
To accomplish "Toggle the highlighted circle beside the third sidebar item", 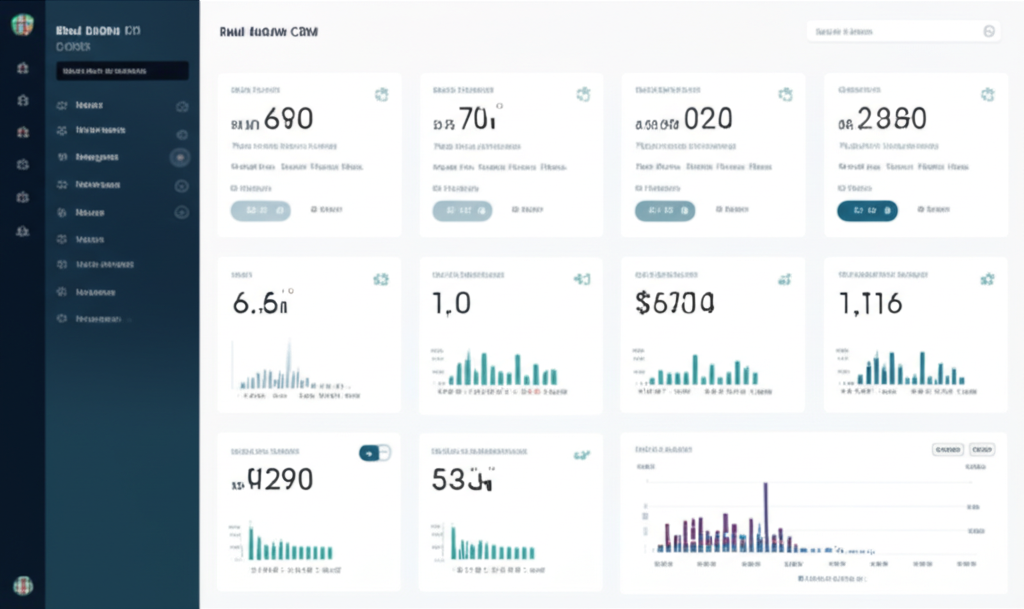I will 181,157.
